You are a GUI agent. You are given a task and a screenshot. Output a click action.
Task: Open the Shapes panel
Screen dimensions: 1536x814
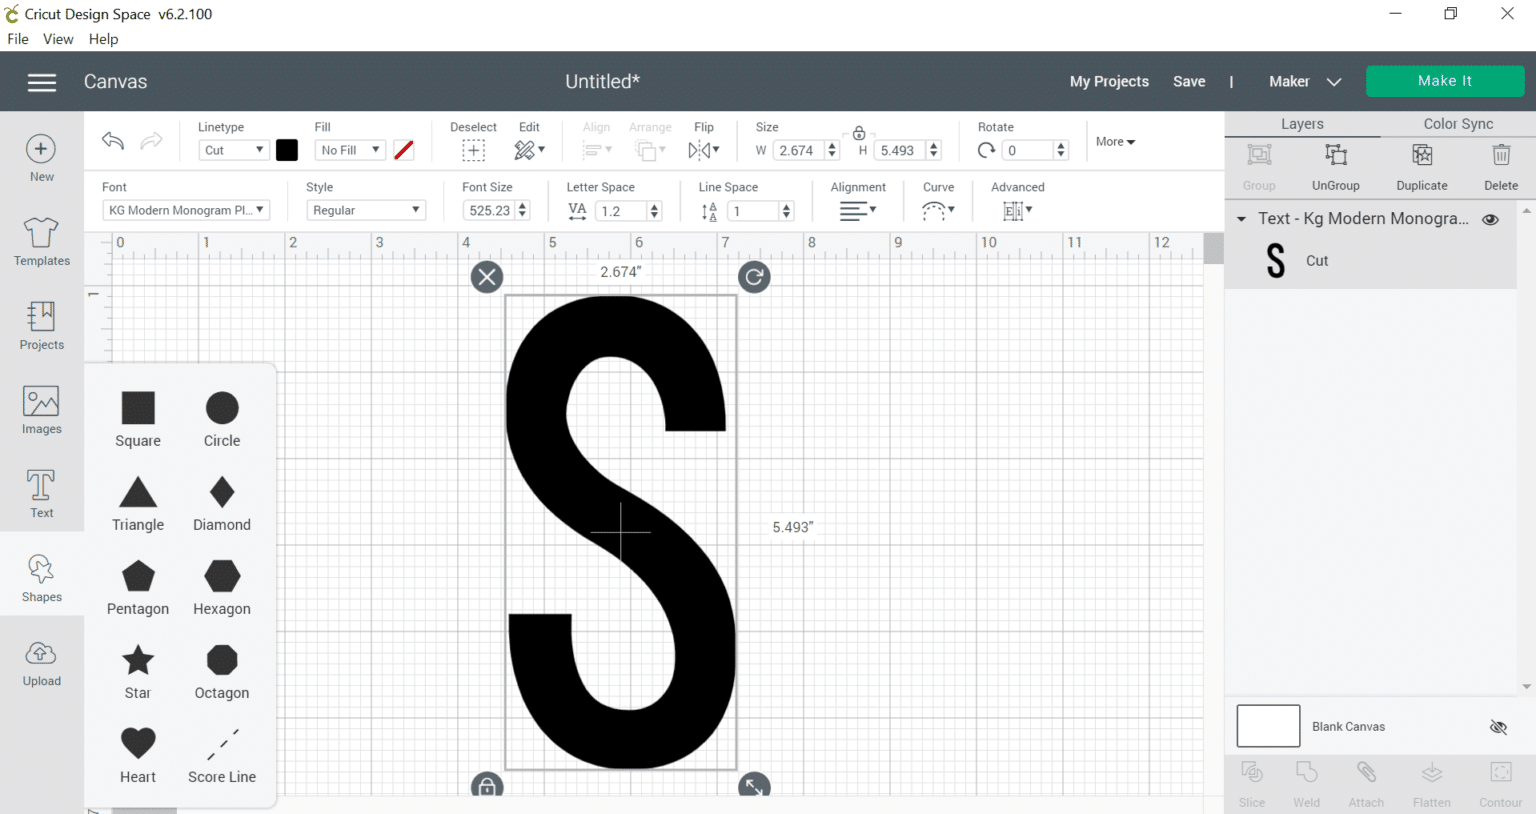41,576
